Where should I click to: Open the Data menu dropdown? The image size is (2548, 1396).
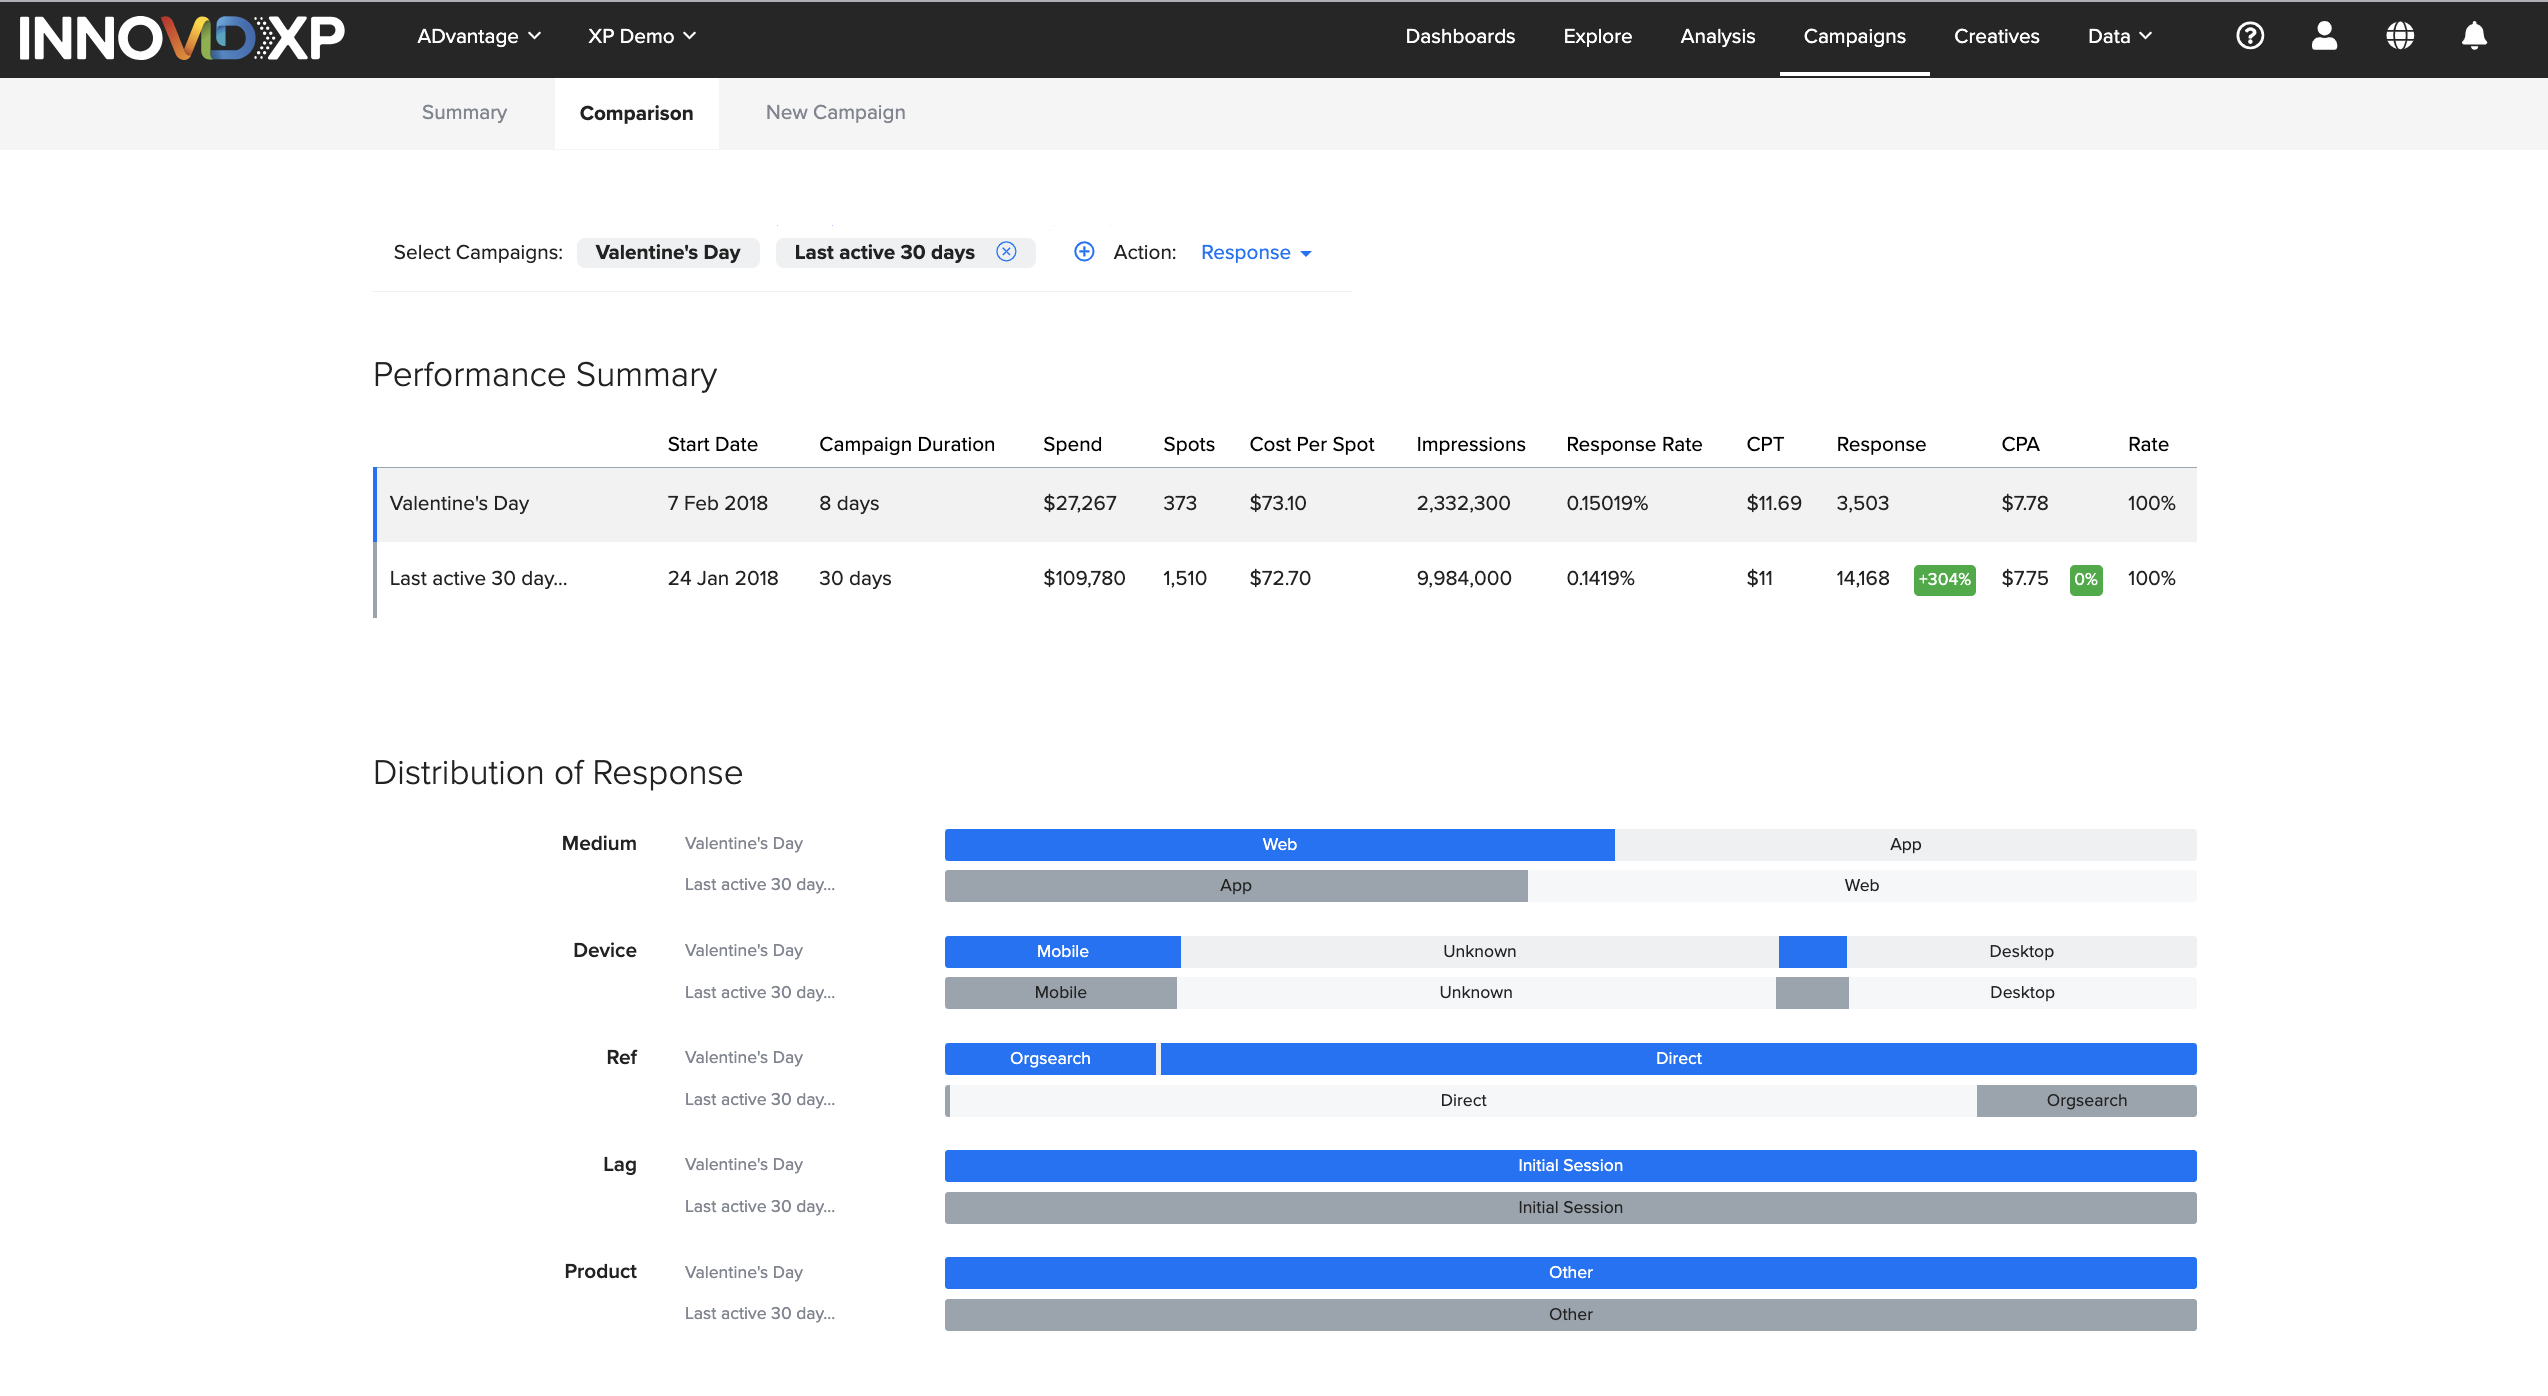pyautogui.click(x=2119, y=36)
